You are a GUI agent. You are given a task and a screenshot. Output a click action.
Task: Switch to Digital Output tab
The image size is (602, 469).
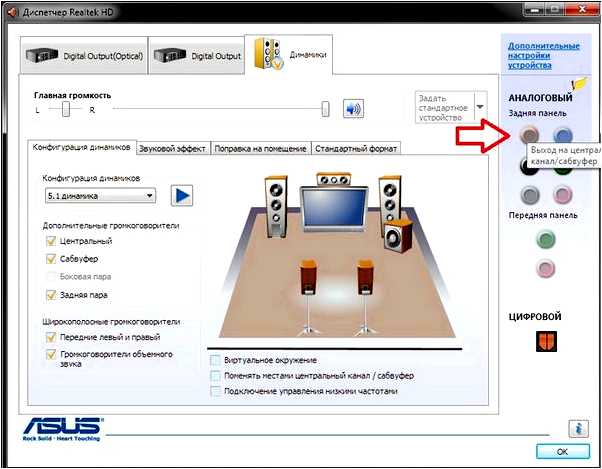(x=196, y=56)
